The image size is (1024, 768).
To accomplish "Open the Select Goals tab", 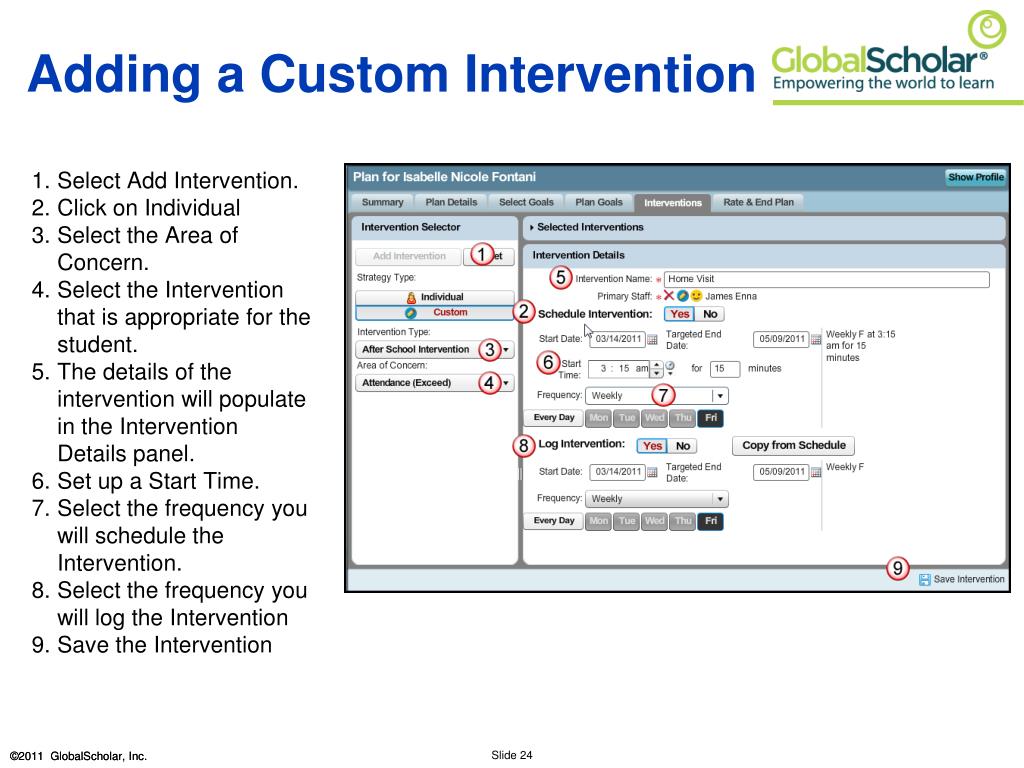I will pos(526,202).
